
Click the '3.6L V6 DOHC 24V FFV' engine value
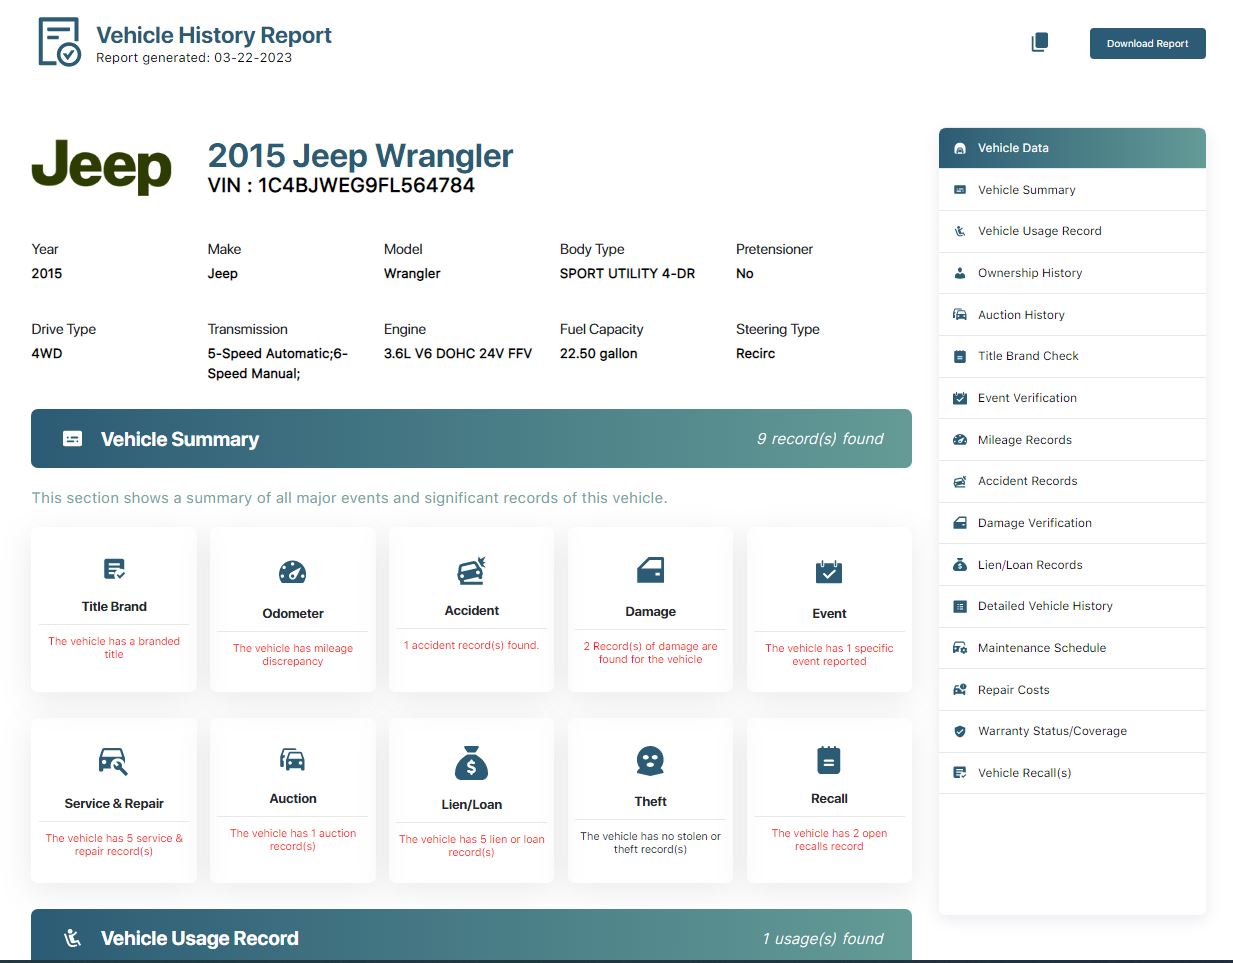[x=458, y=353]
